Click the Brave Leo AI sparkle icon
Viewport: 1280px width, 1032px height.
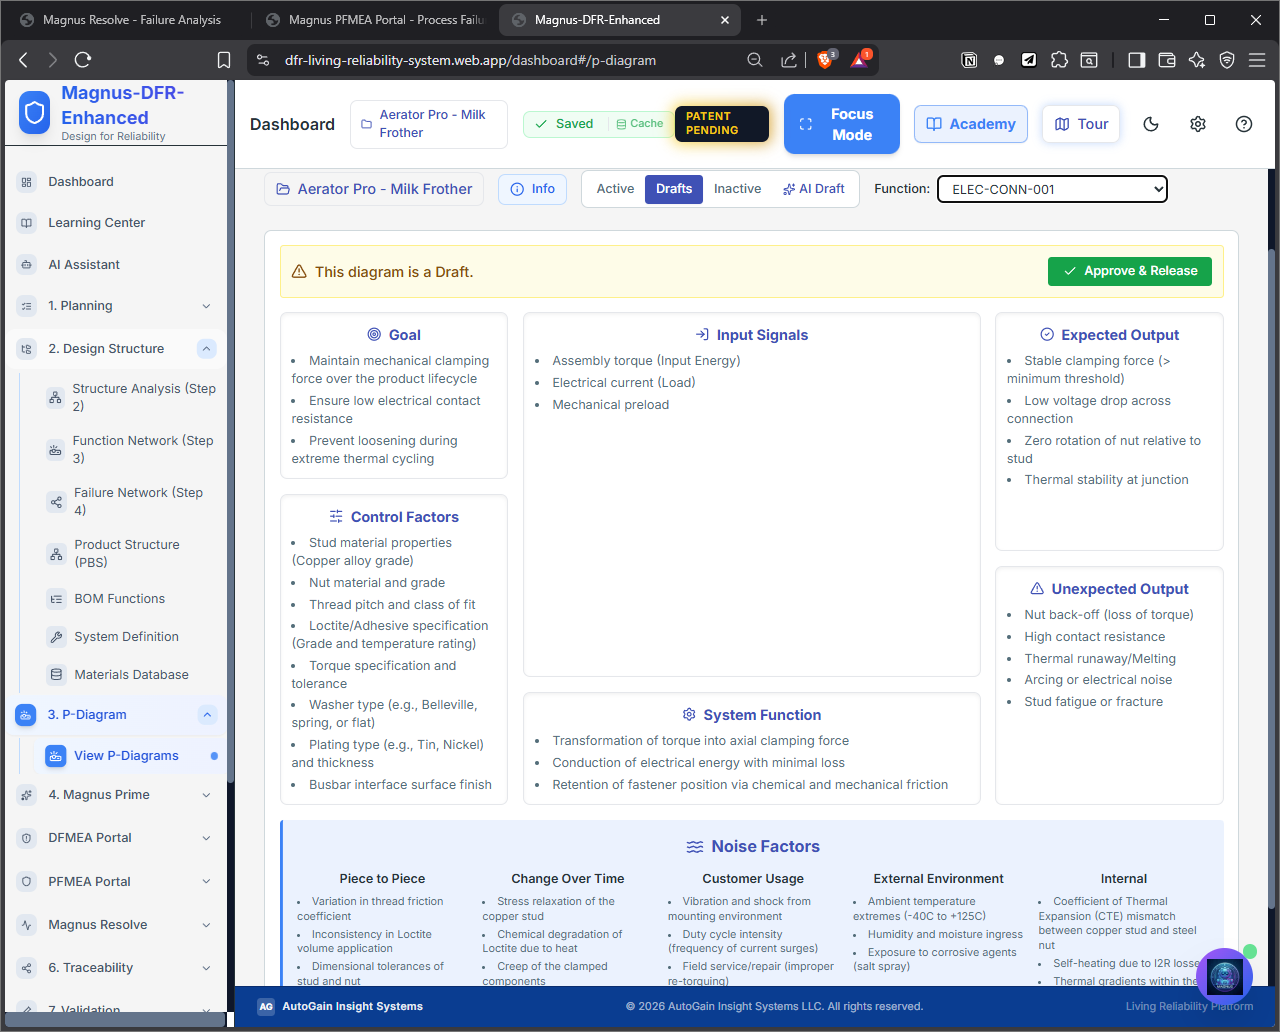point(1197,60)
